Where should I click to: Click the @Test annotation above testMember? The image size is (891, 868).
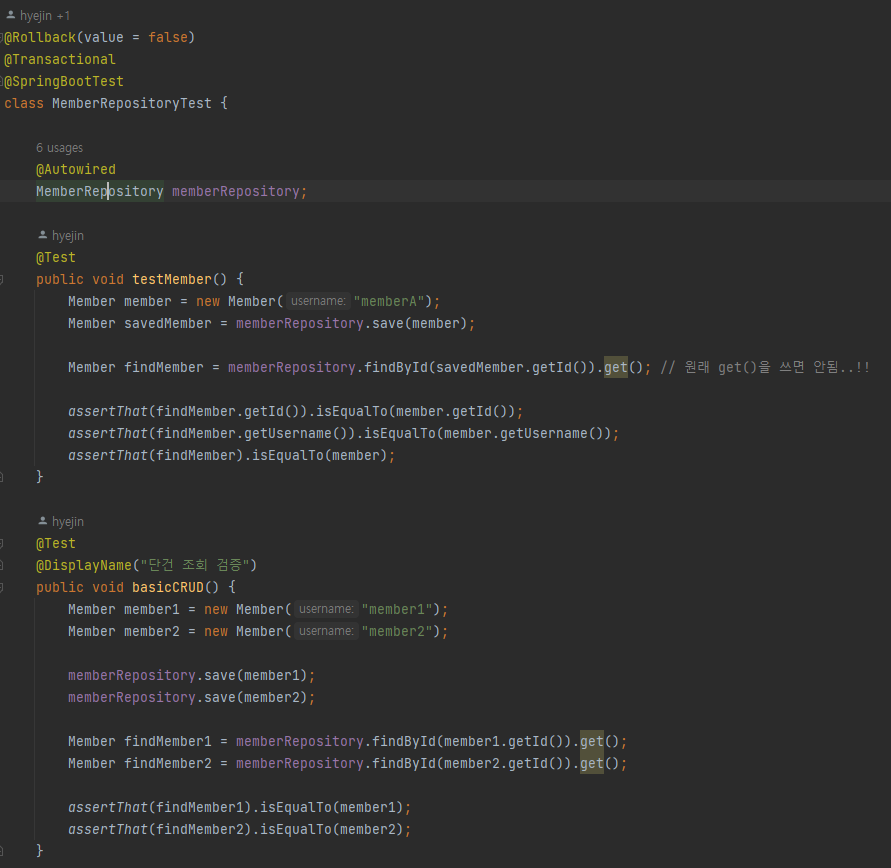coord(56,257)
